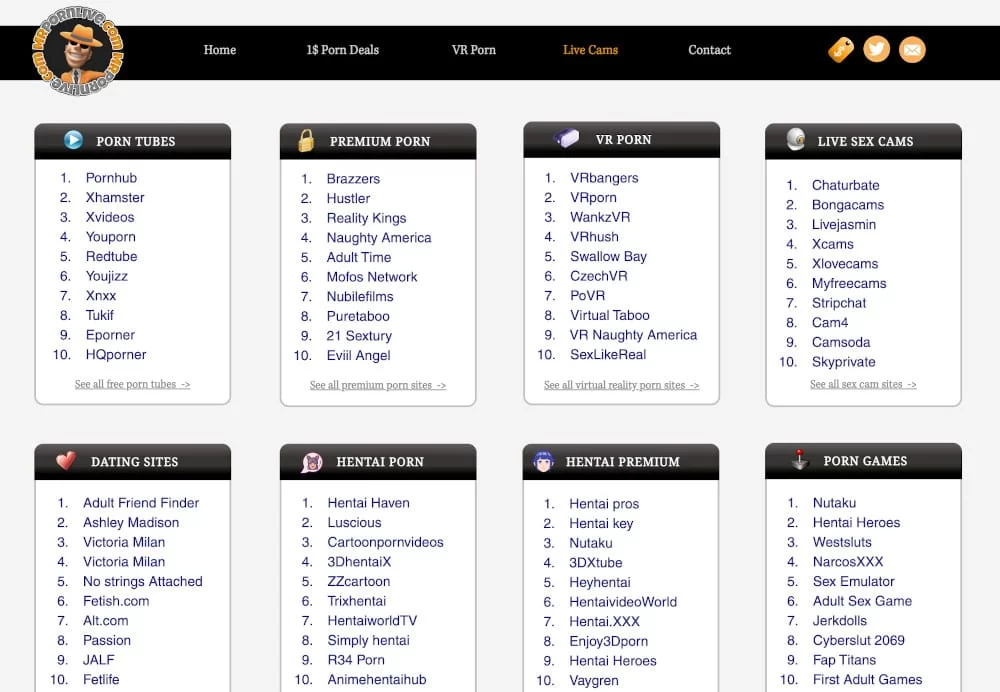Select the highlighted Live Cams menu item
1000x692 pixels.
point(590,50)
